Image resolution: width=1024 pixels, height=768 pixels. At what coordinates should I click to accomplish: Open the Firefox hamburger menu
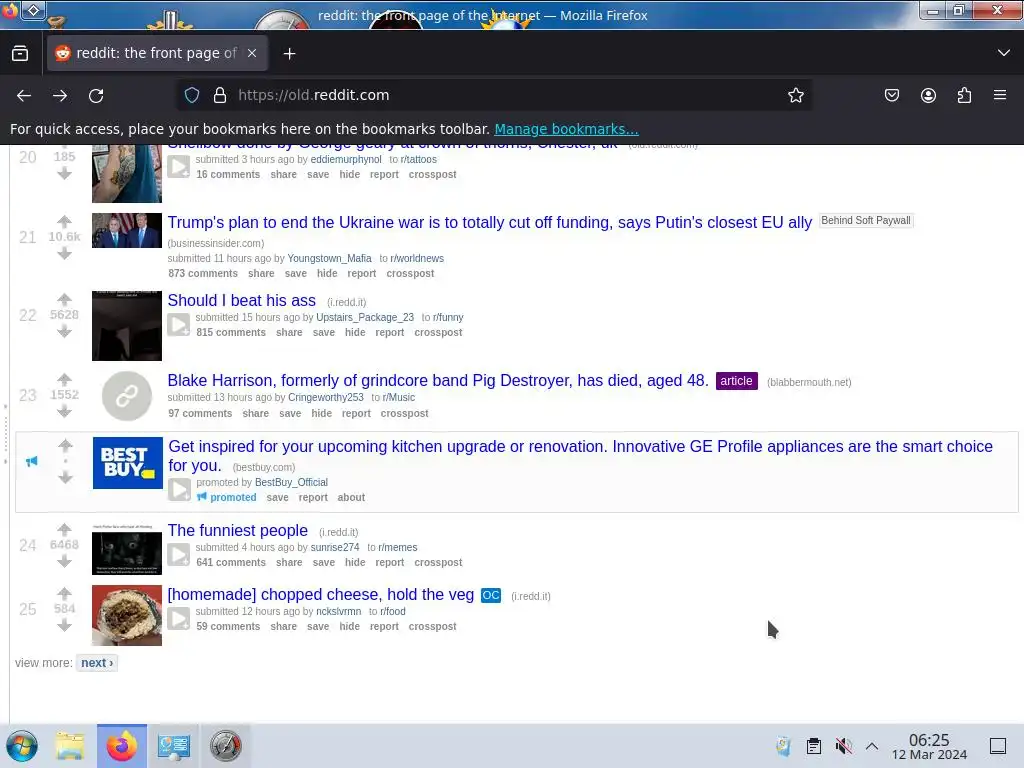pos(1000,95)
